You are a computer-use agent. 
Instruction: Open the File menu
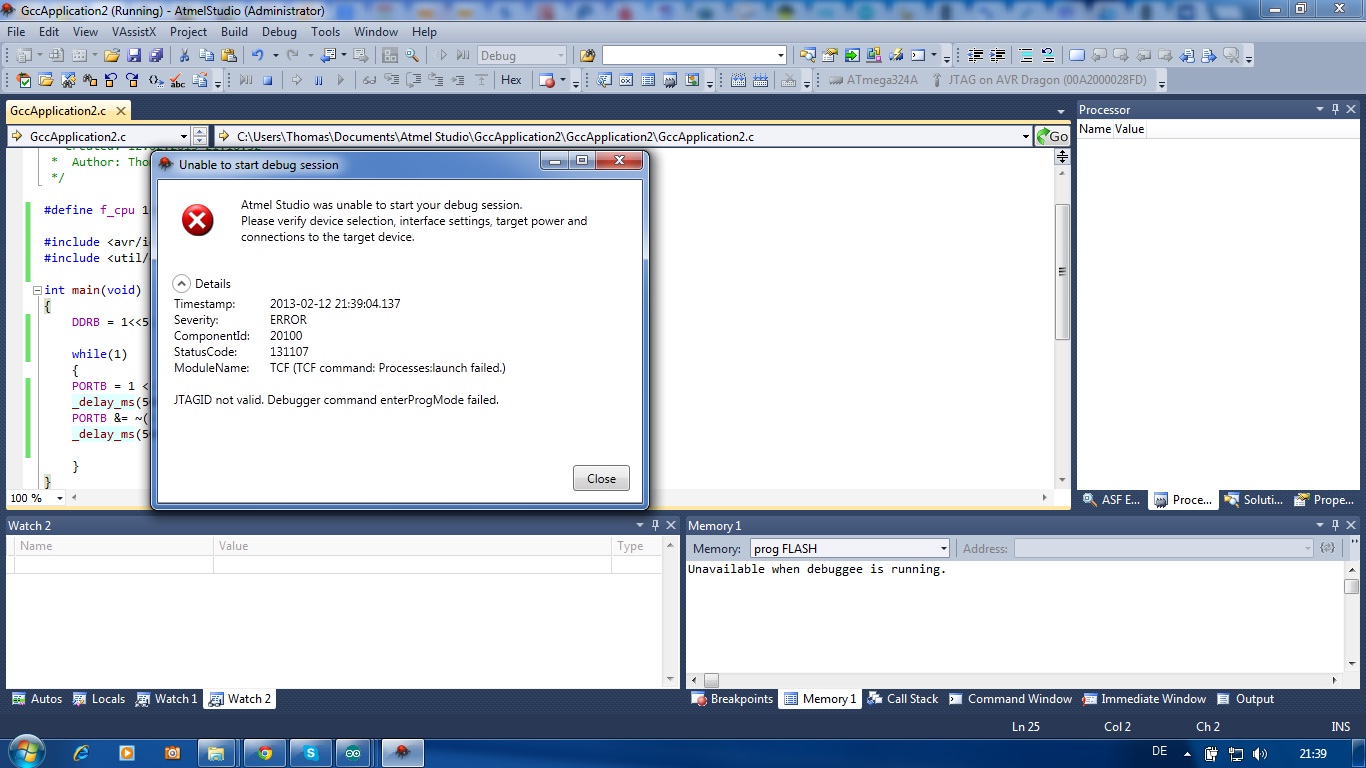(x=16, y=32)
